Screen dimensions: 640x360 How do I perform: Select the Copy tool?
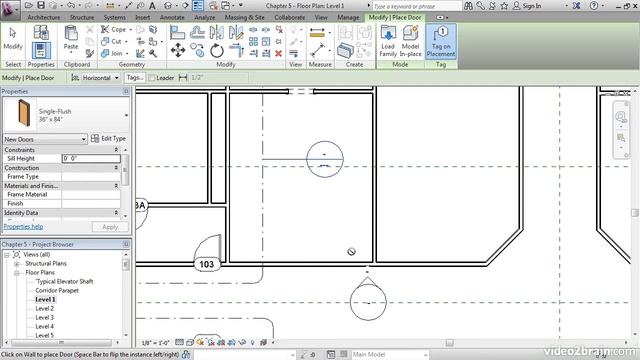pyautogui.click(x=197, y=51)
